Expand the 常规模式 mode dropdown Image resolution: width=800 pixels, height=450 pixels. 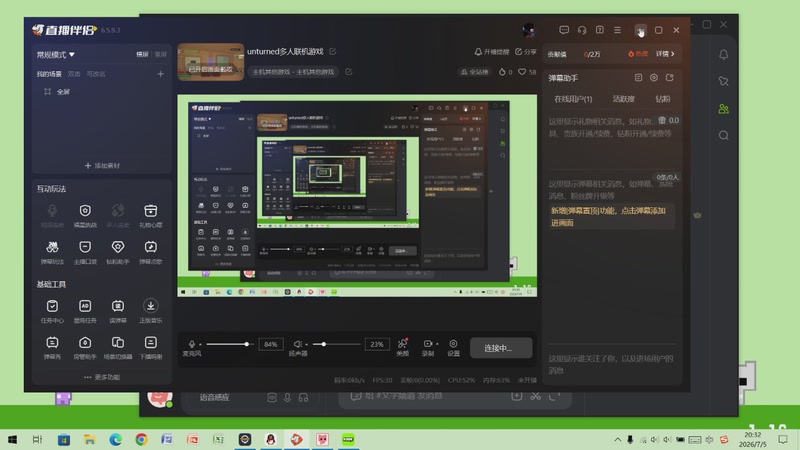[56, 55]
